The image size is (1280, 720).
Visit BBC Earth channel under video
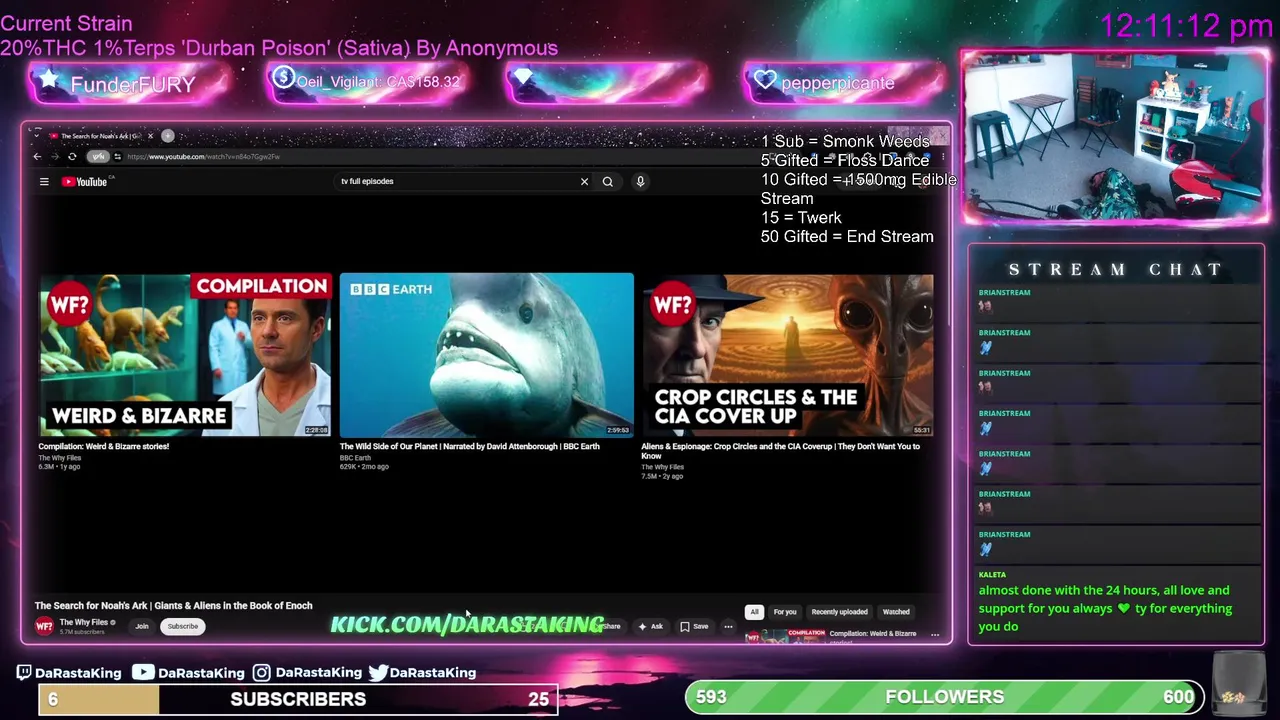(x=355, y=457)
